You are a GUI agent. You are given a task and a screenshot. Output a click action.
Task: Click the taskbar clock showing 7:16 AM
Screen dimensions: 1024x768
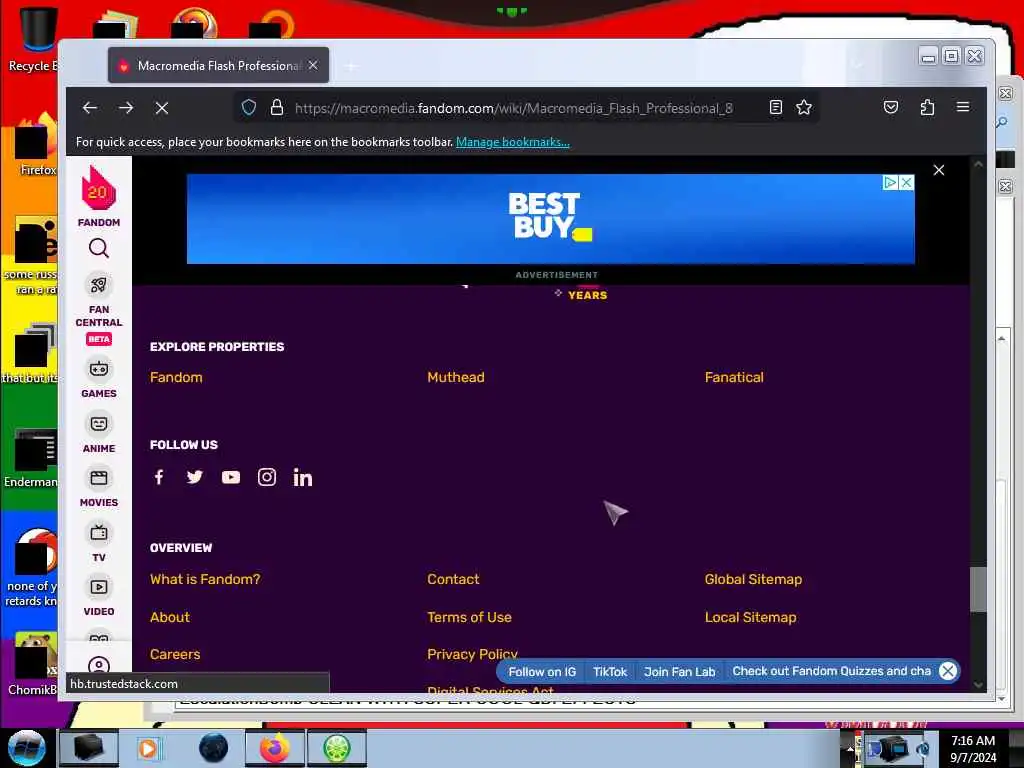(x=973, y=748)
